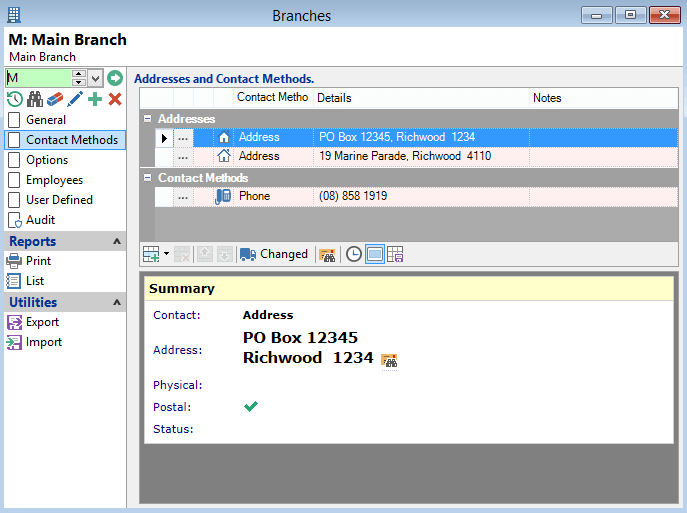This screenshot has width=687, height=513.
Task: Click the Postal green checkmark
Action: [251, 407]
